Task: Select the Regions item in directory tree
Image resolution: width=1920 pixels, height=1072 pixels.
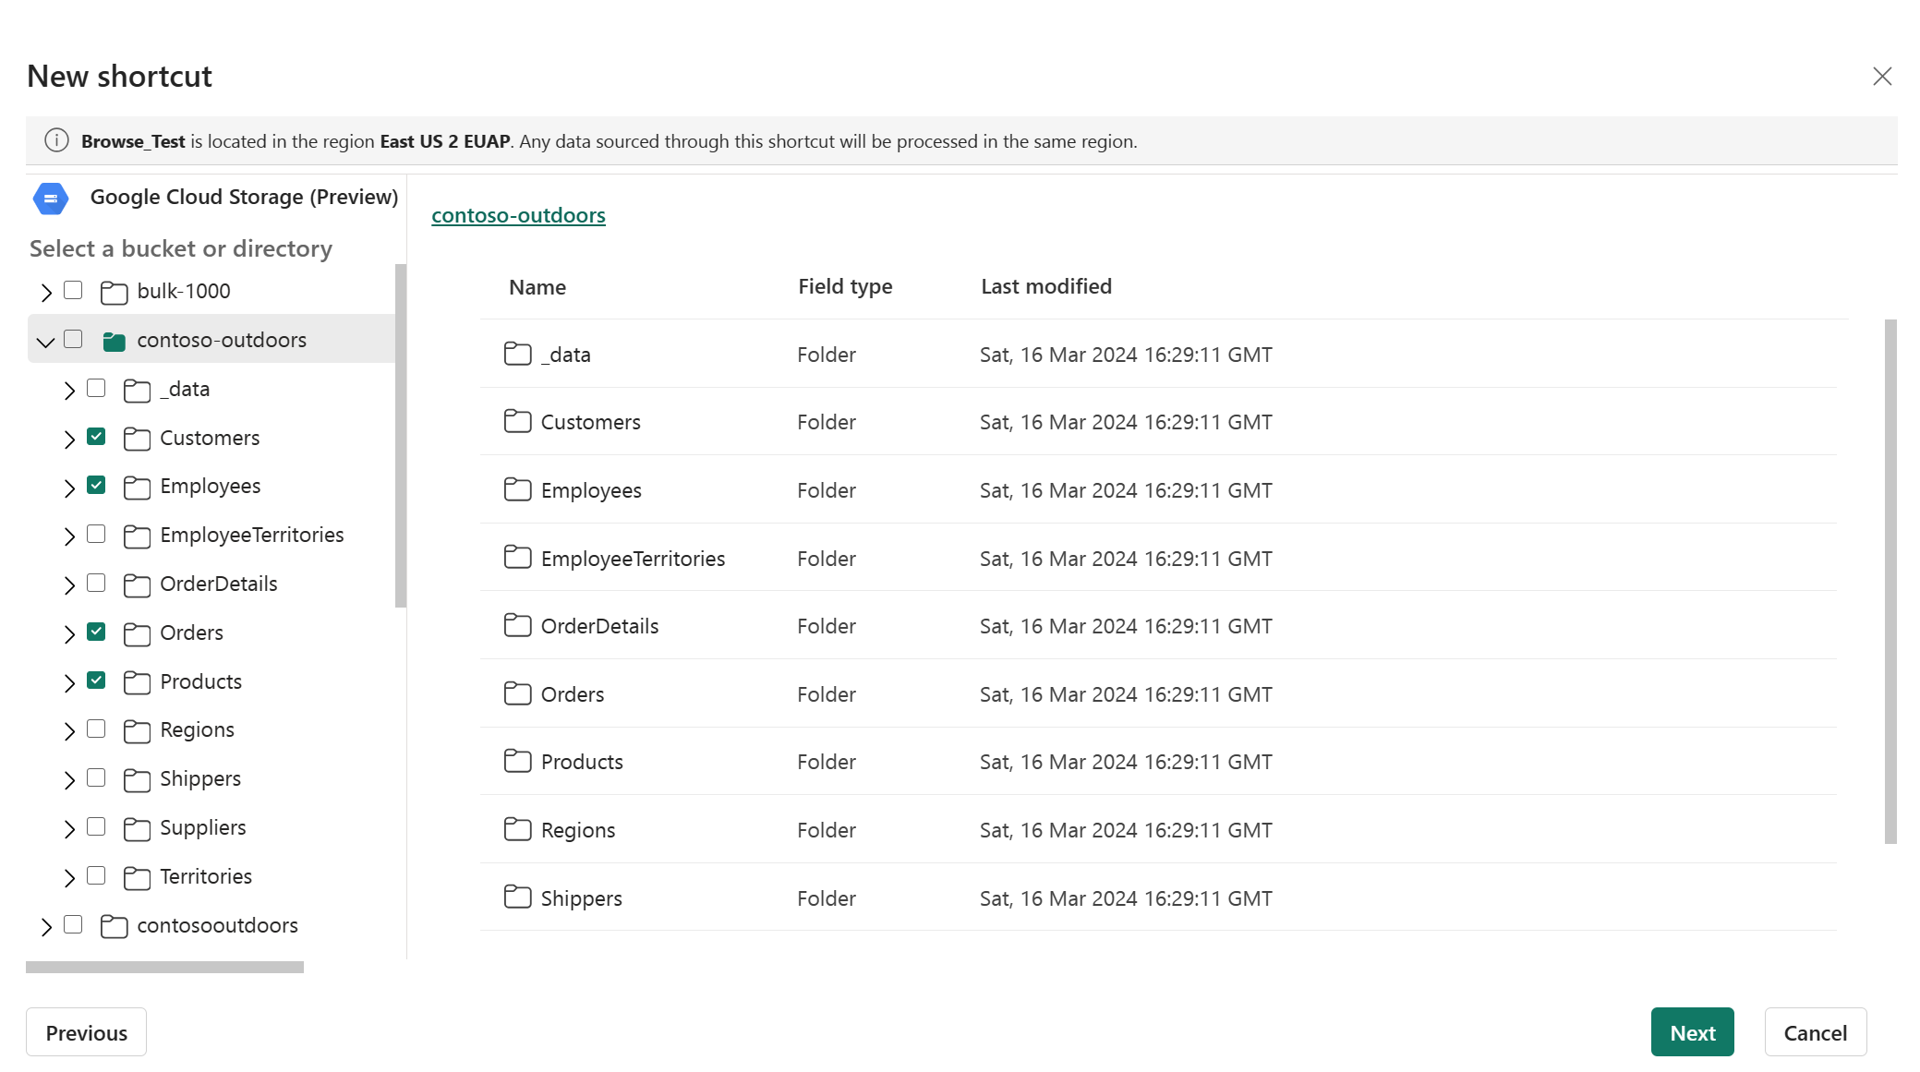Action: pos(197,730)
